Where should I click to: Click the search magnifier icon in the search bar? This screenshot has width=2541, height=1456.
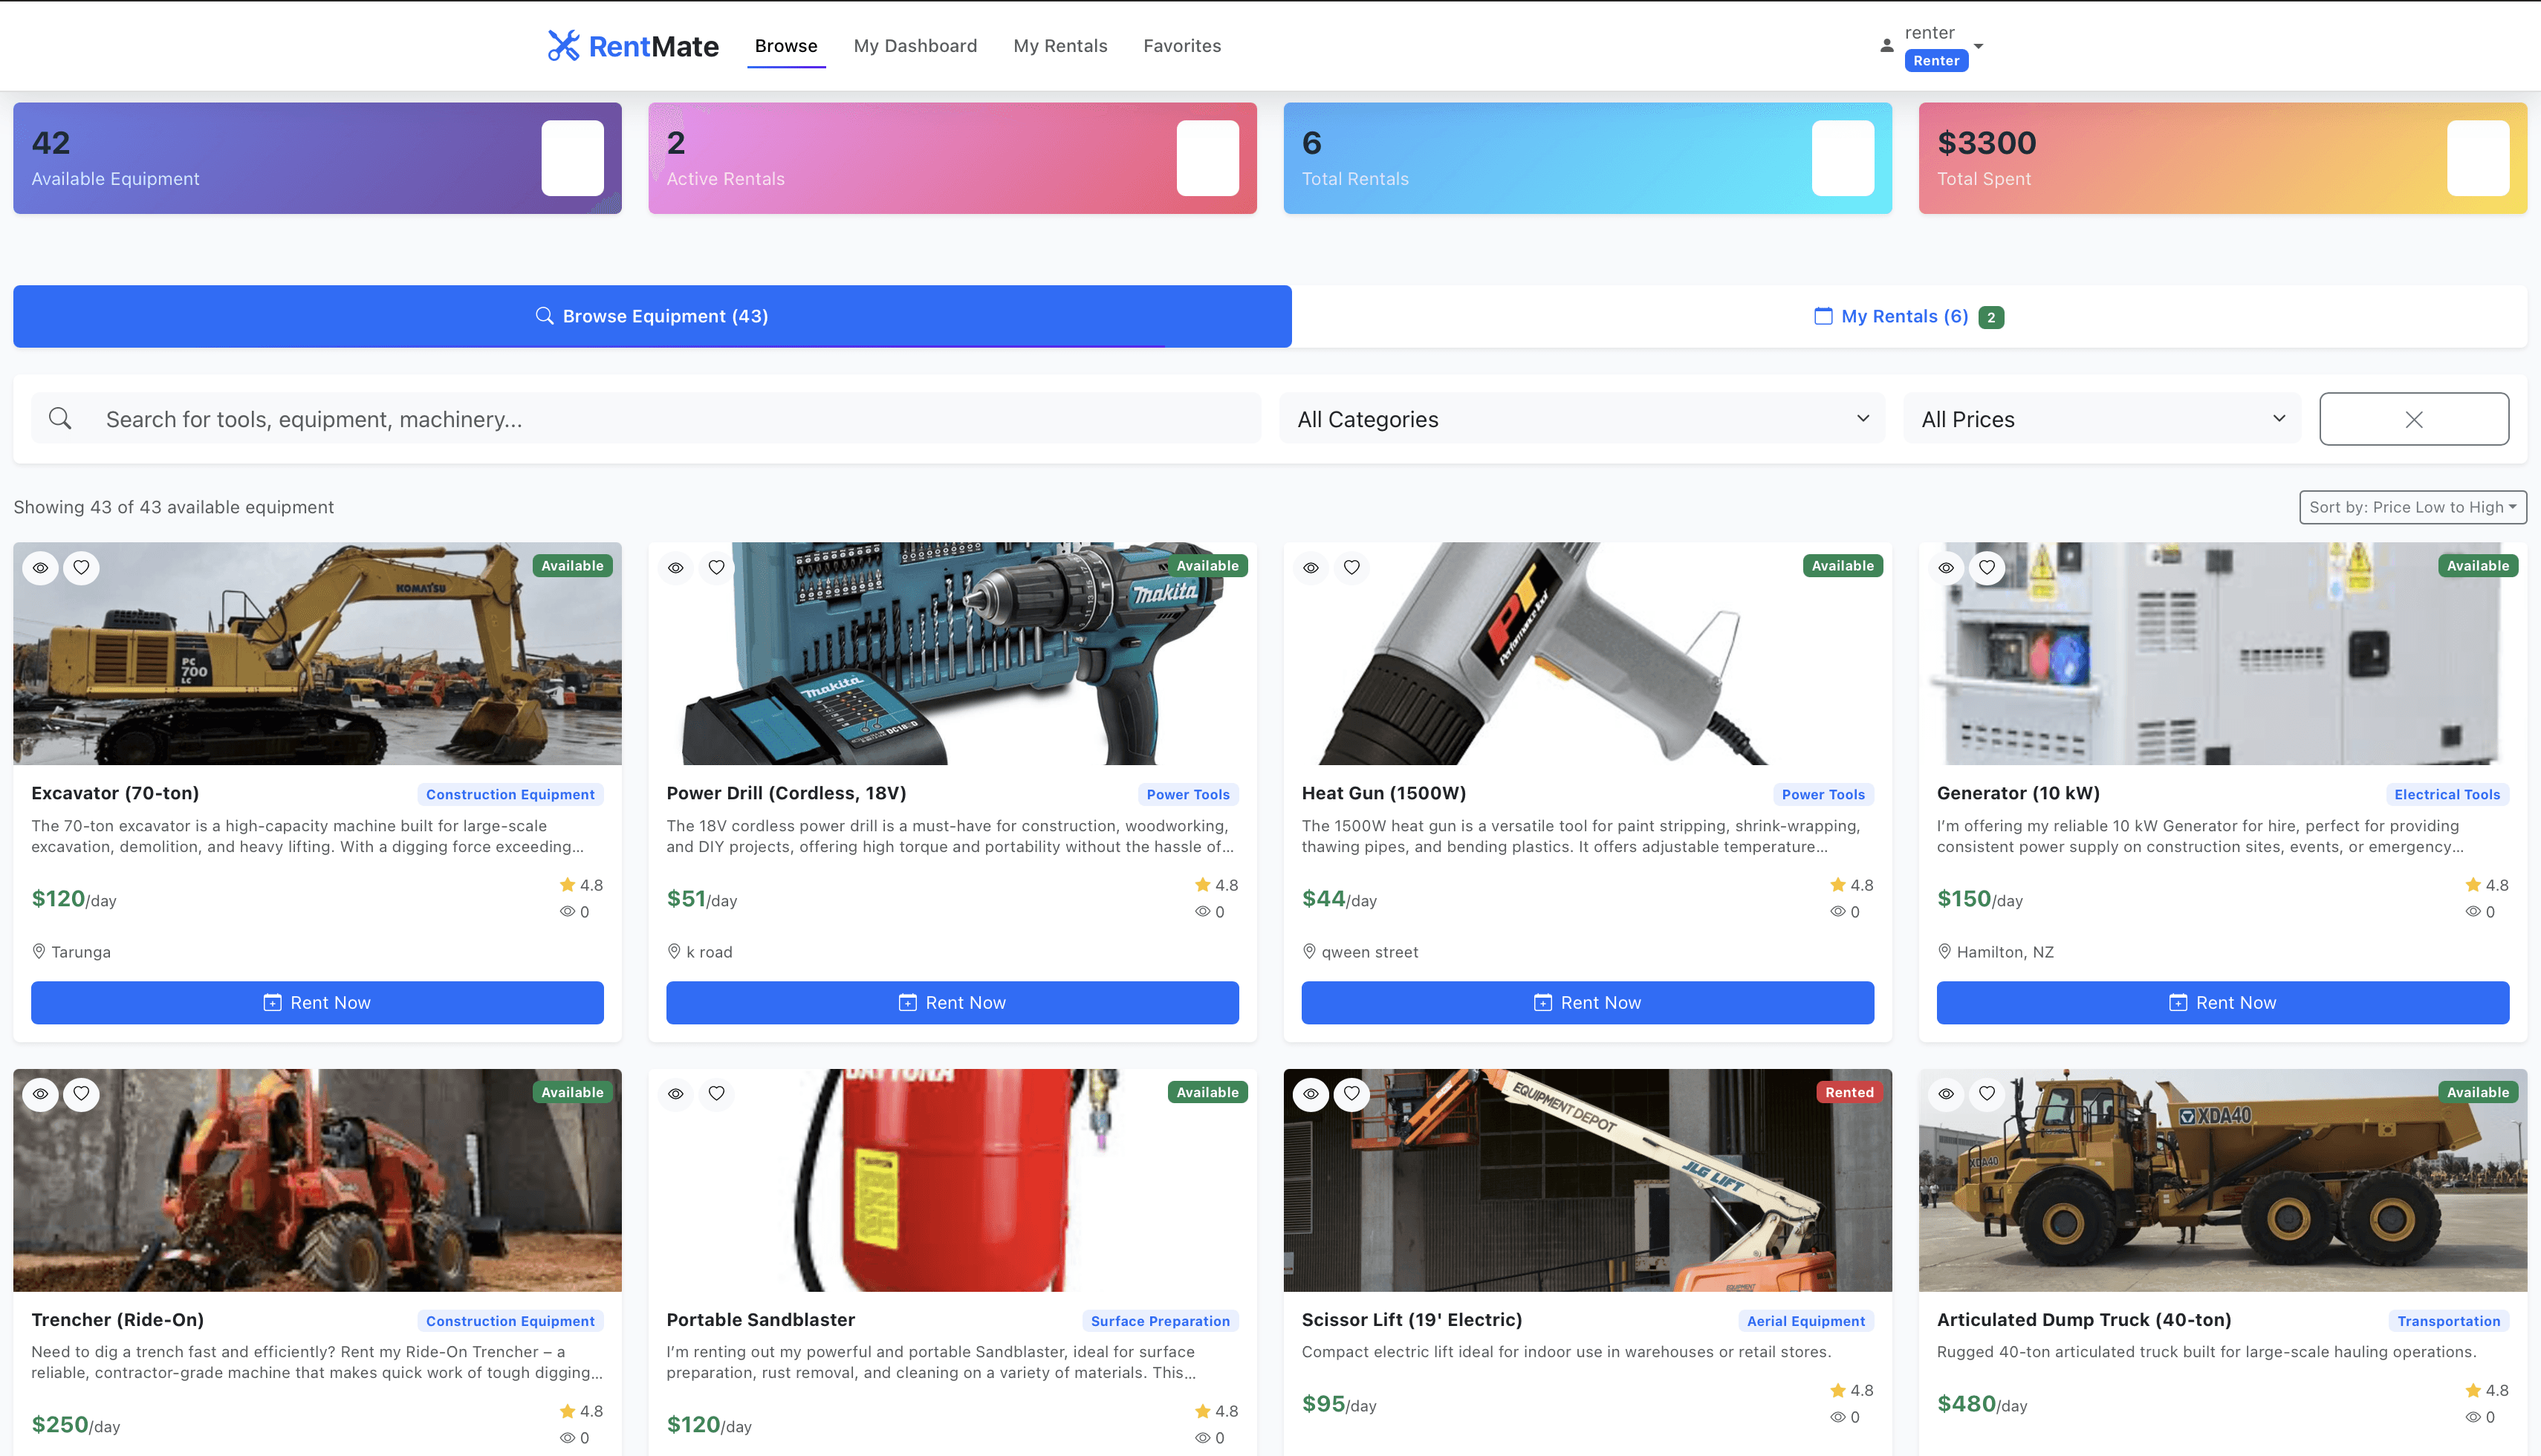(x=60, y=418)
